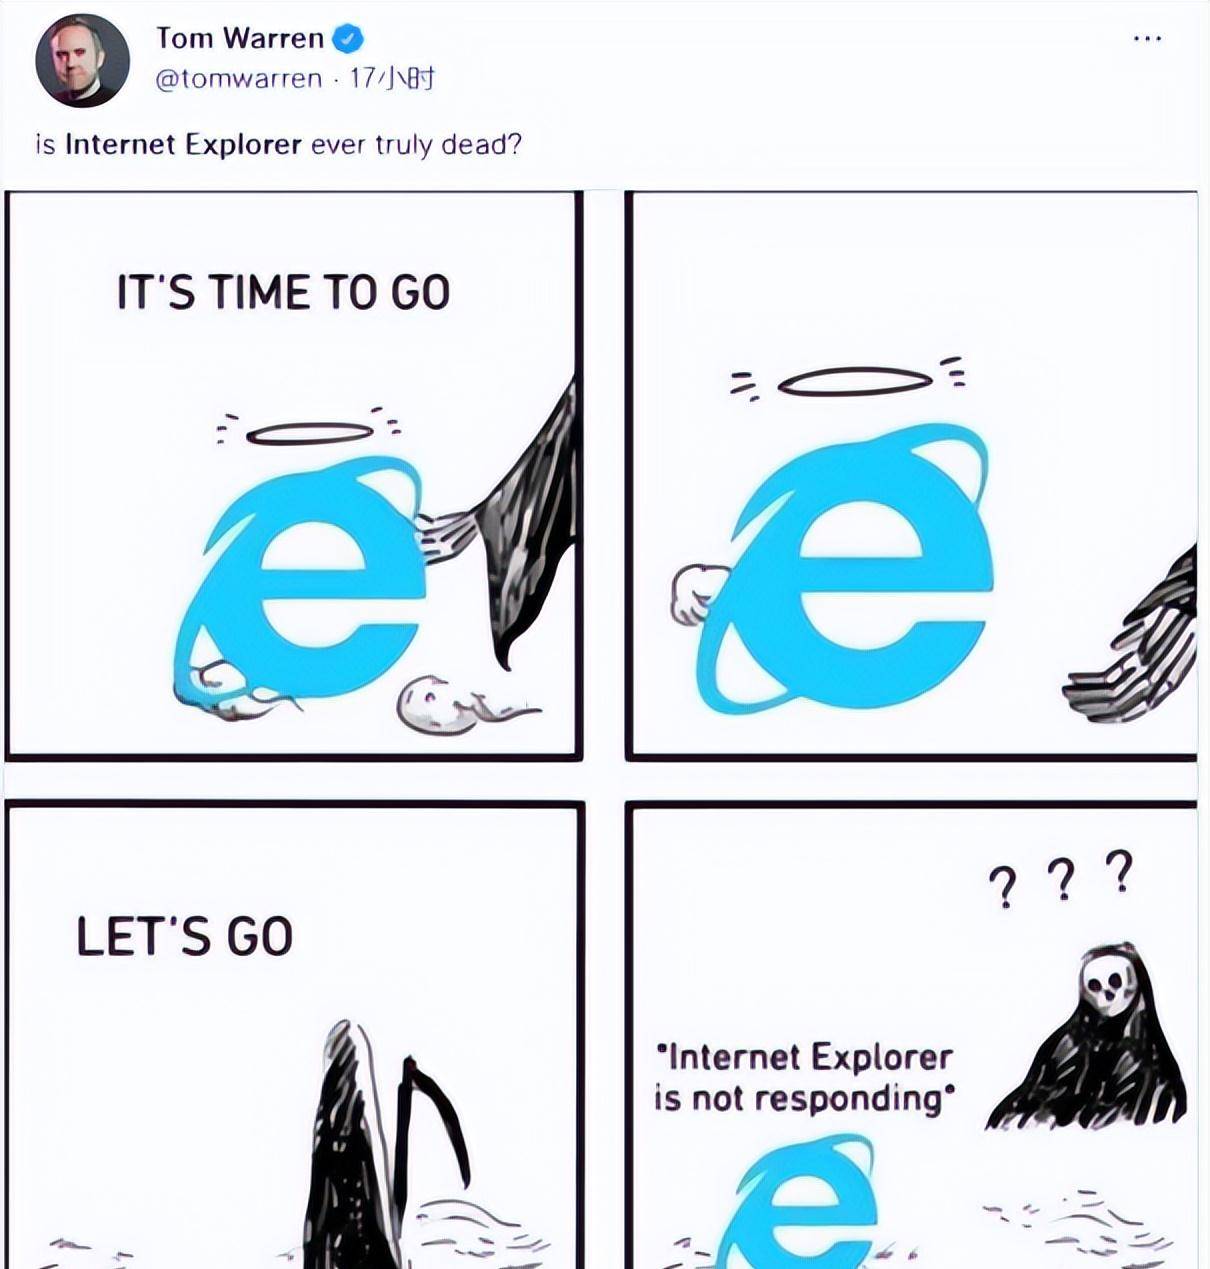Click the three question marks

(1060, 877)
